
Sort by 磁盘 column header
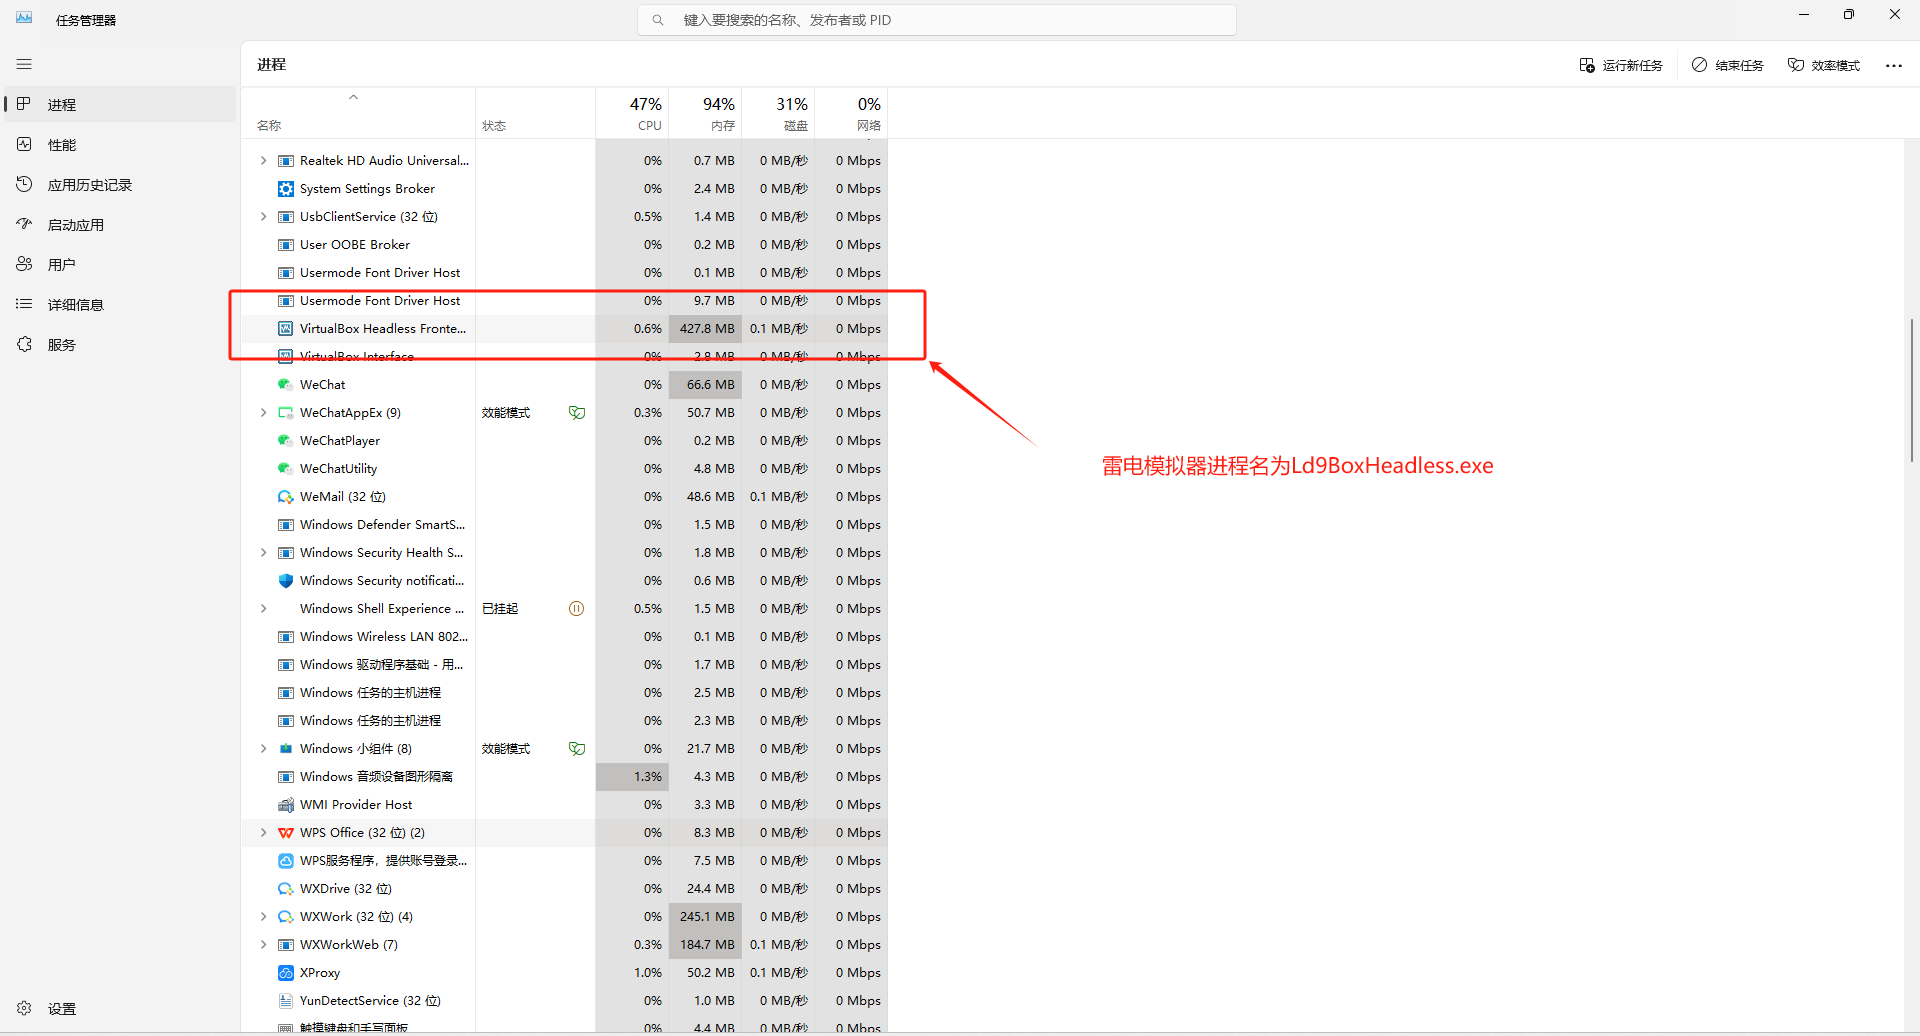778,114
